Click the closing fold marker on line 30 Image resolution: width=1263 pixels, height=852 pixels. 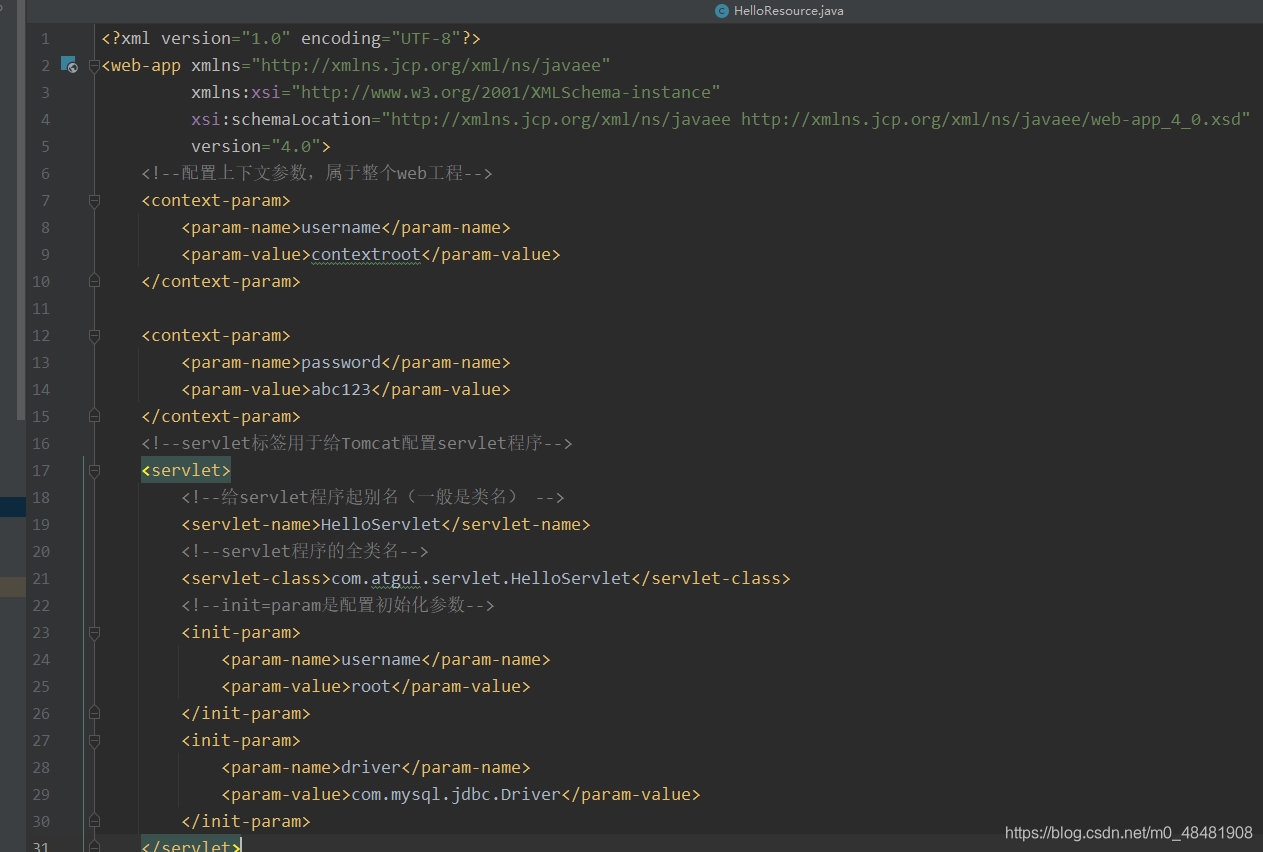(x=94, y=822)
